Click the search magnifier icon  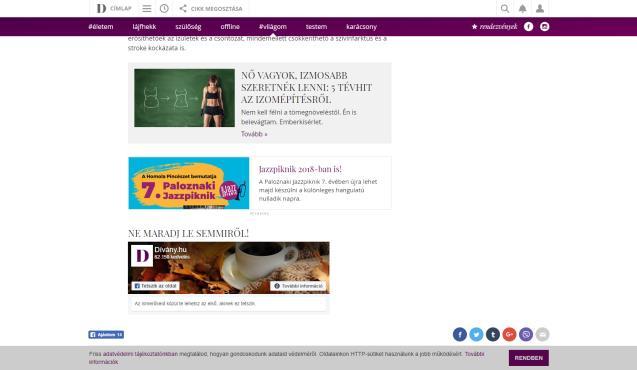(505, 9)
